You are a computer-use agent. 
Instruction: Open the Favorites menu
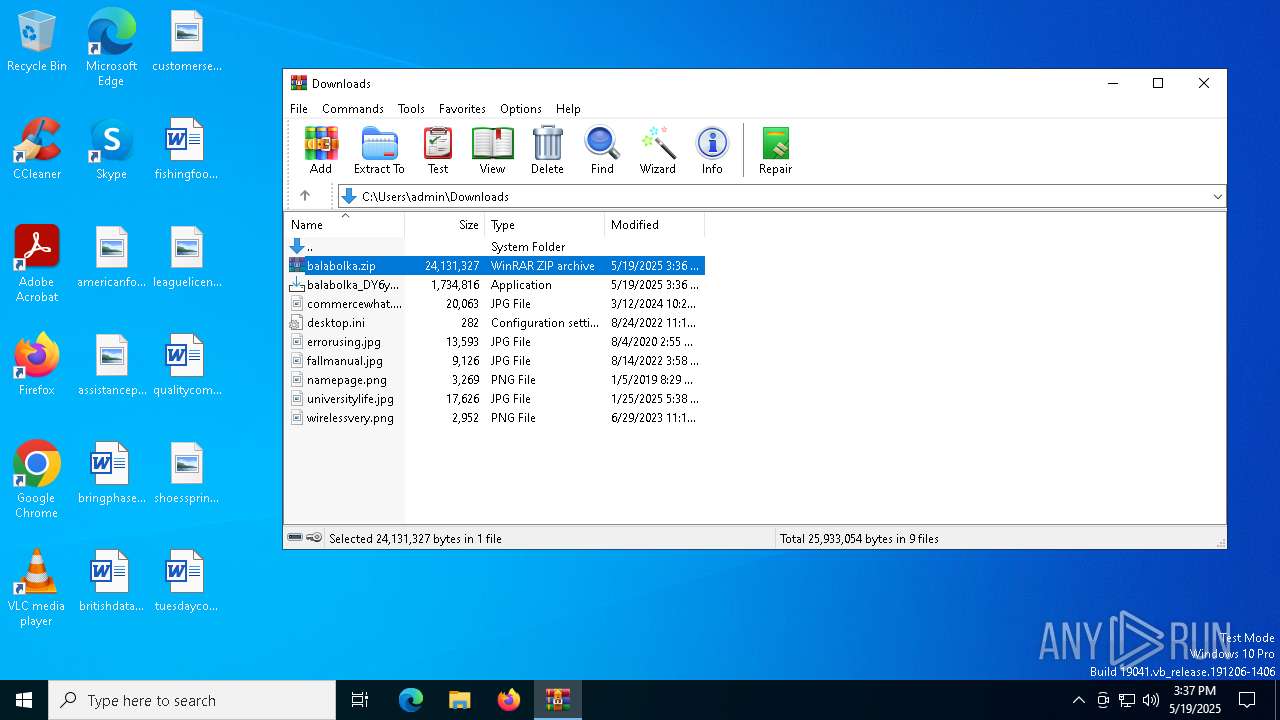pos(462,108)
